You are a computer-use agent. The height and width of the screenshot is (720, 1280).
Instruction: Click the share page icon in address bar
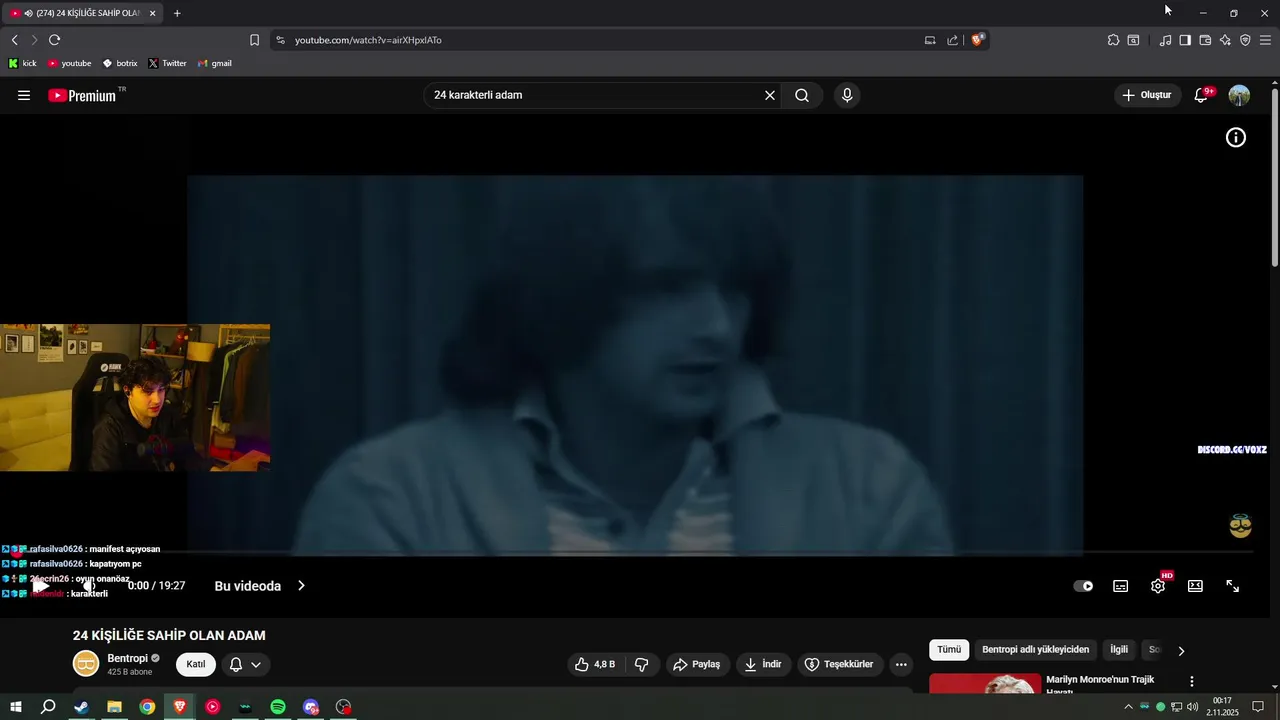pyautogui.click(x=953, y=40)
